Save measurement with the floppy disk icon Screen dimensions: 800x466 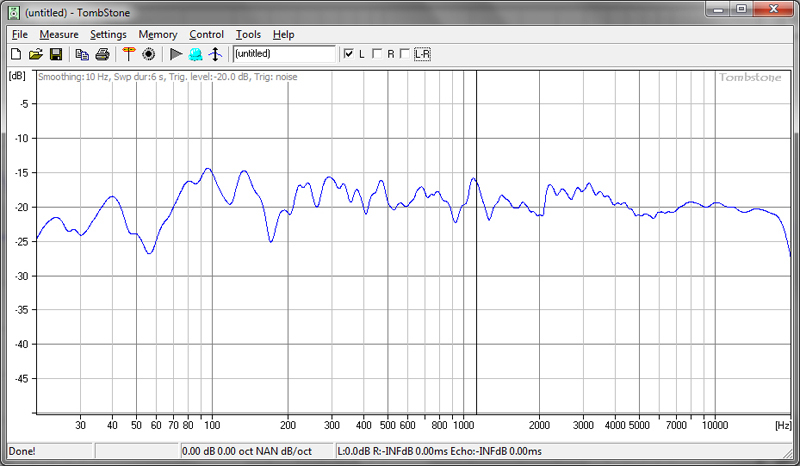pos(56,54)
